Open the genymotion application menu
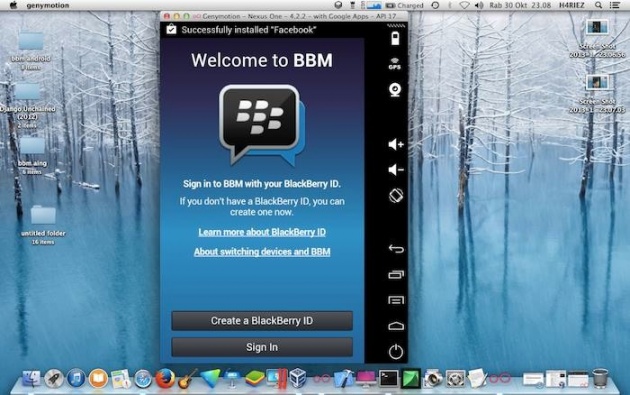Screen dimensions: 630x395 tap(47, 5)
